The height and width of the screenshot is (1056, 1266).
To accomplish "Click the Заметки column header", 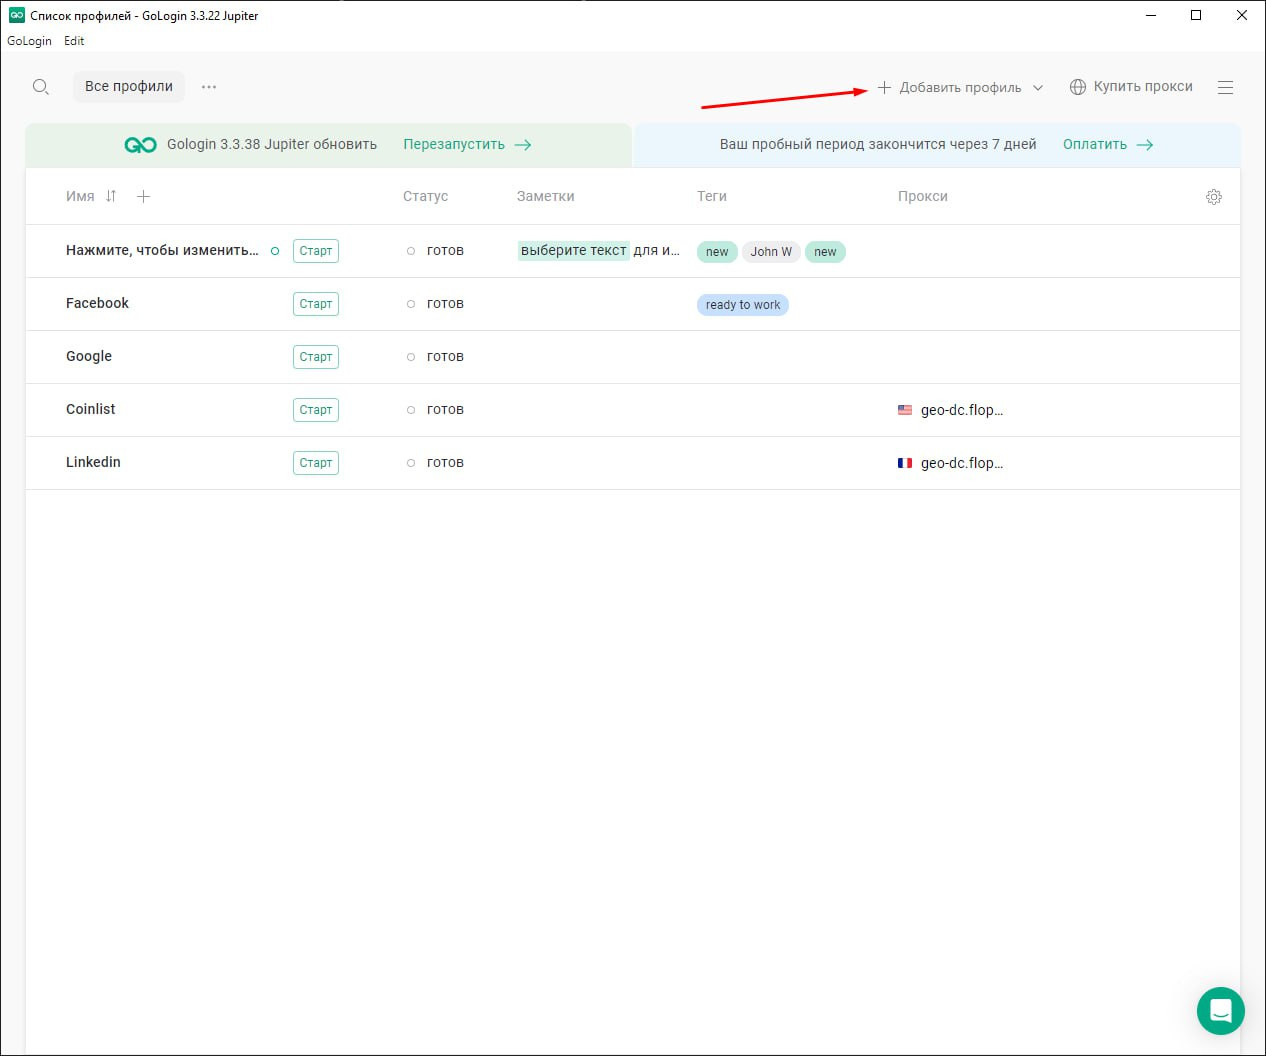I will coord(545,196).
